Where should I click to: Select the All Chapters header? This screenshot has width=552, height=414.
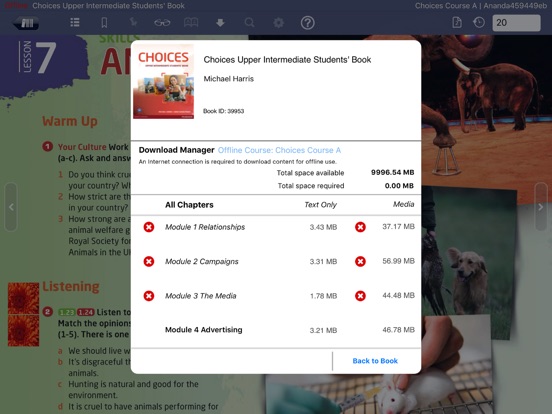tap(189, 205)
